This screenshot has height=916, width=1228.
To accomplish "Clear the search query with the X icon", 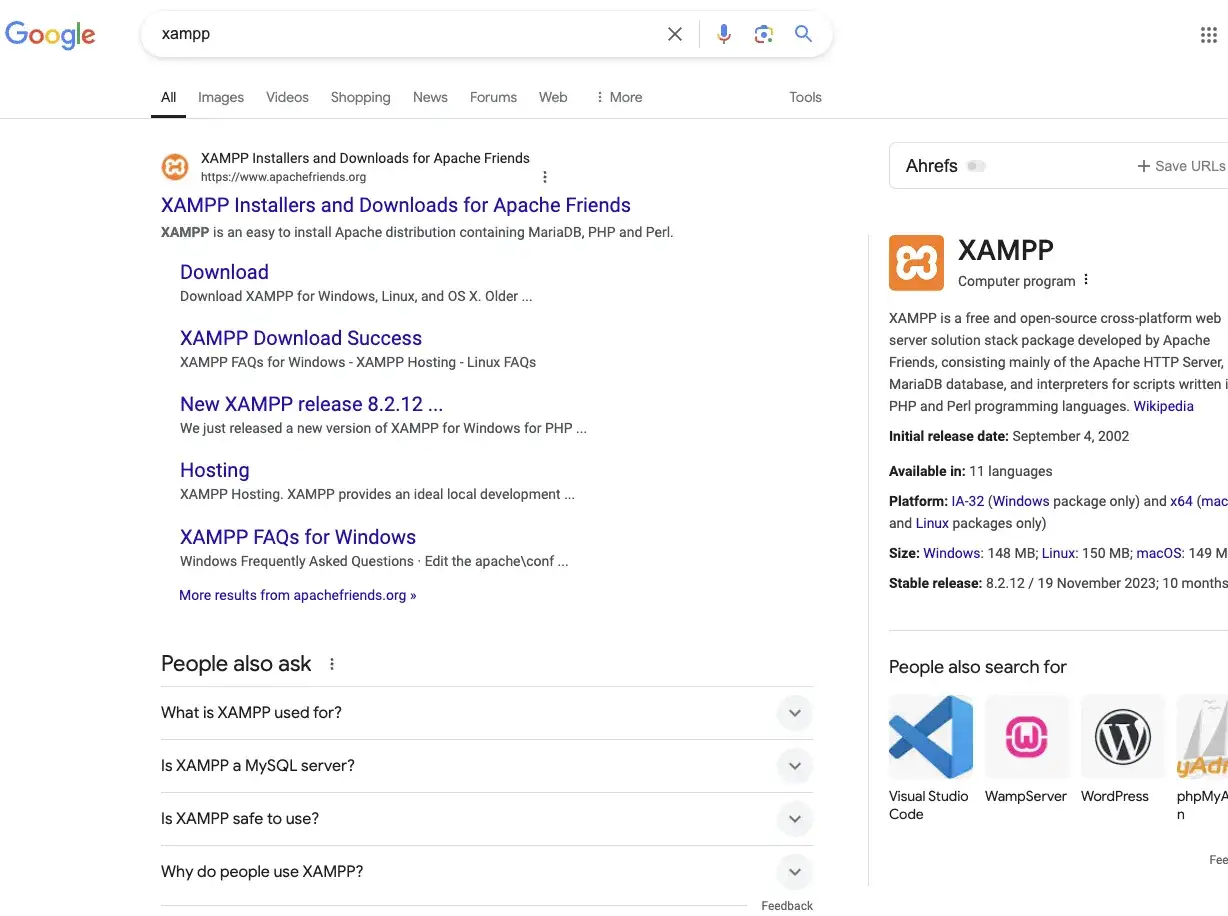I will coord(675,33).
